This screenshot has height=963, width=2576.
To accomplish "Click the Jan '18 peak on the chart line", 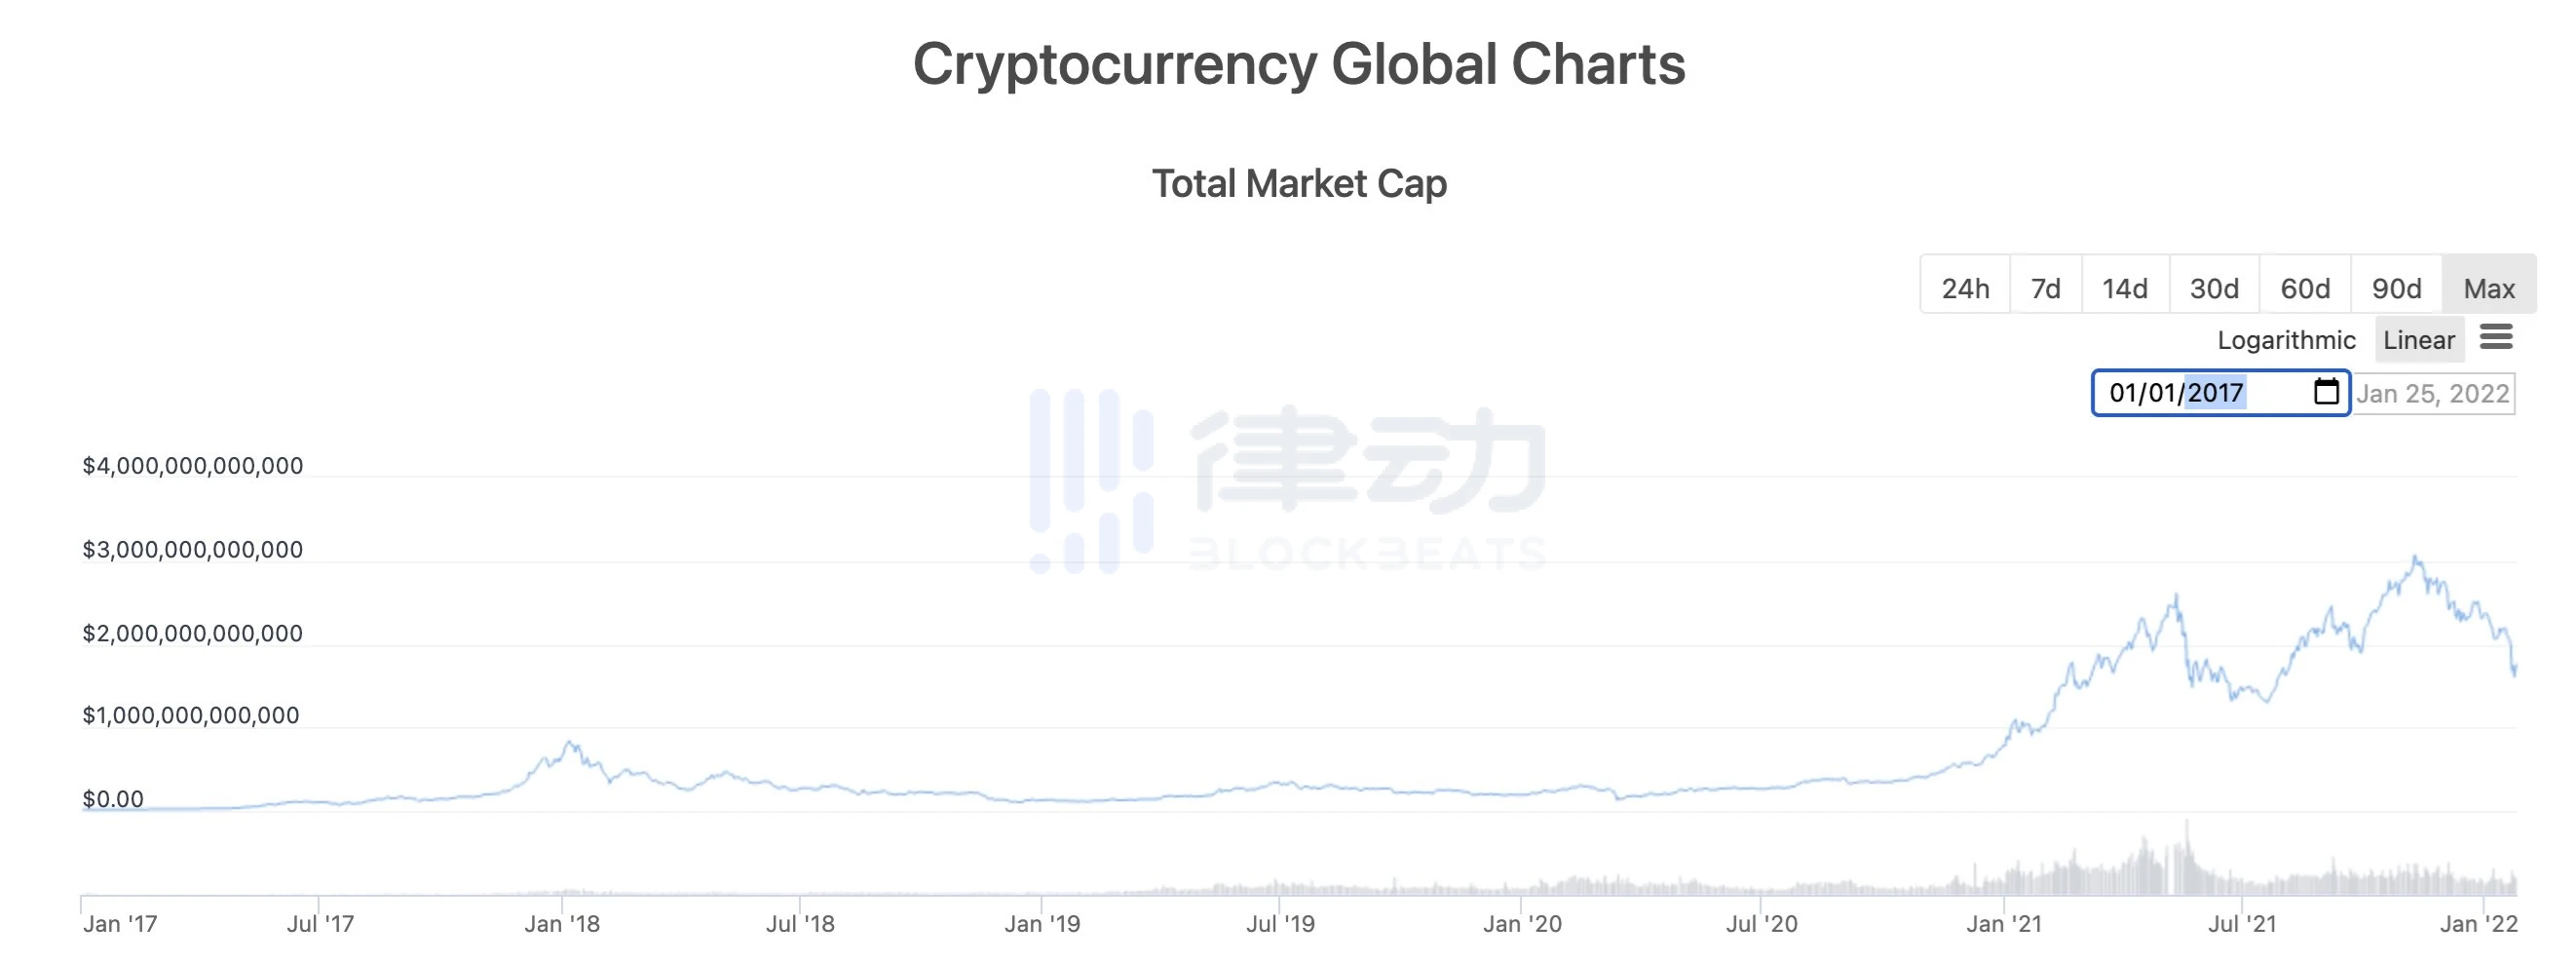I will (569, 742).
